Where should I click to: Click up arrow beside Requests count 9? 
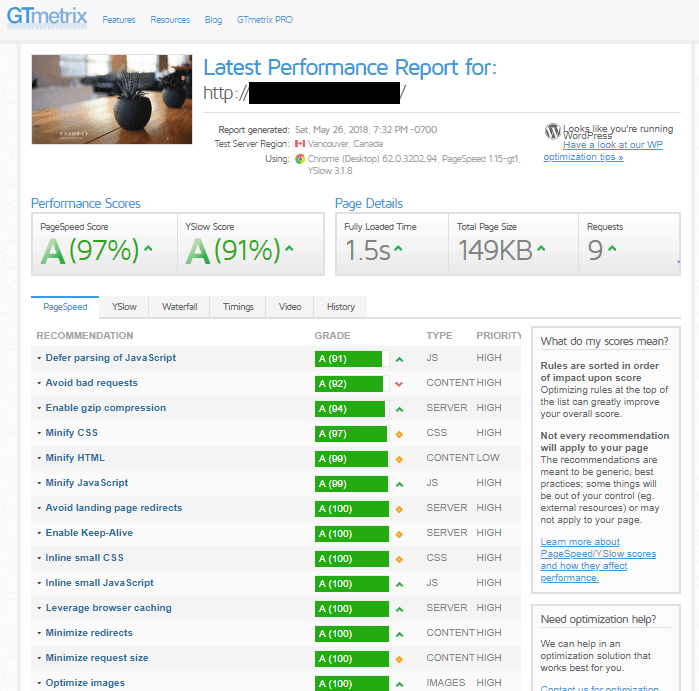click(612, 249)
